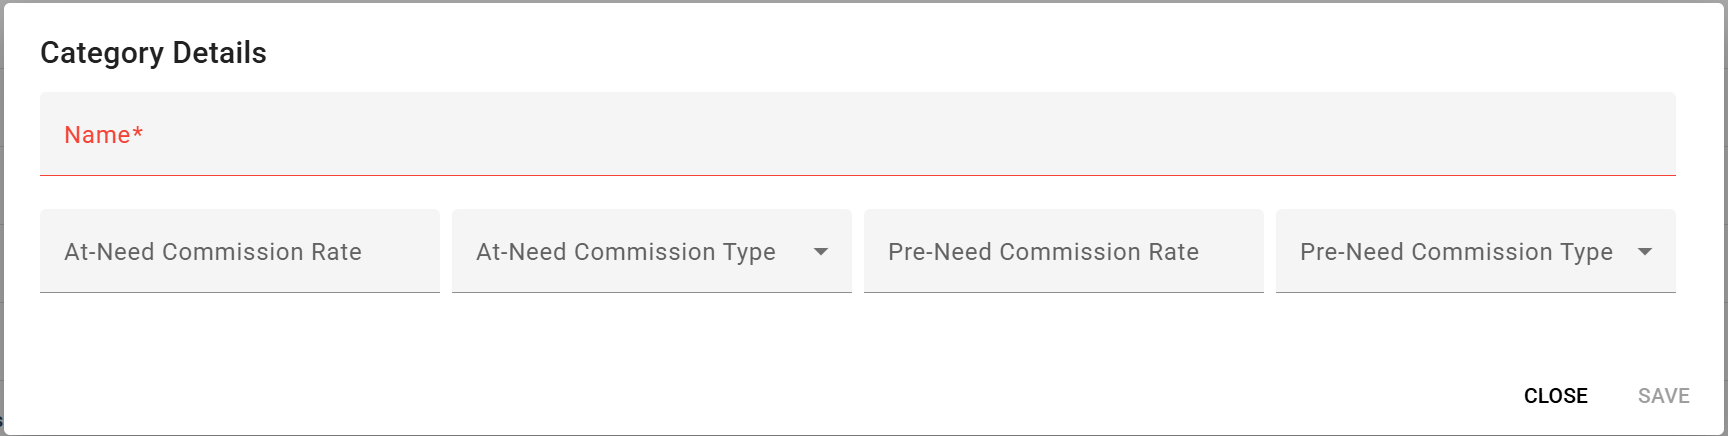Click the Category Details dialog title
The width and height of the screenshot is (1728, 436).
click(x=153, y=53)
